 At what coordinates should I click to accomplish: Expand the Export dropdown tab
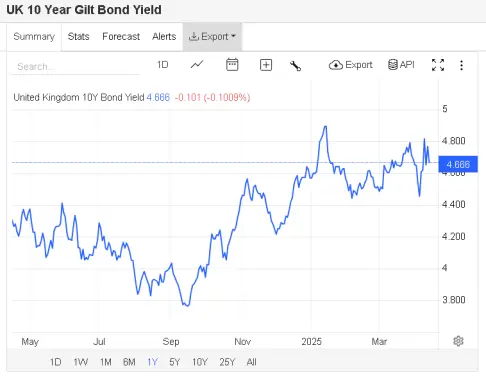212,37
